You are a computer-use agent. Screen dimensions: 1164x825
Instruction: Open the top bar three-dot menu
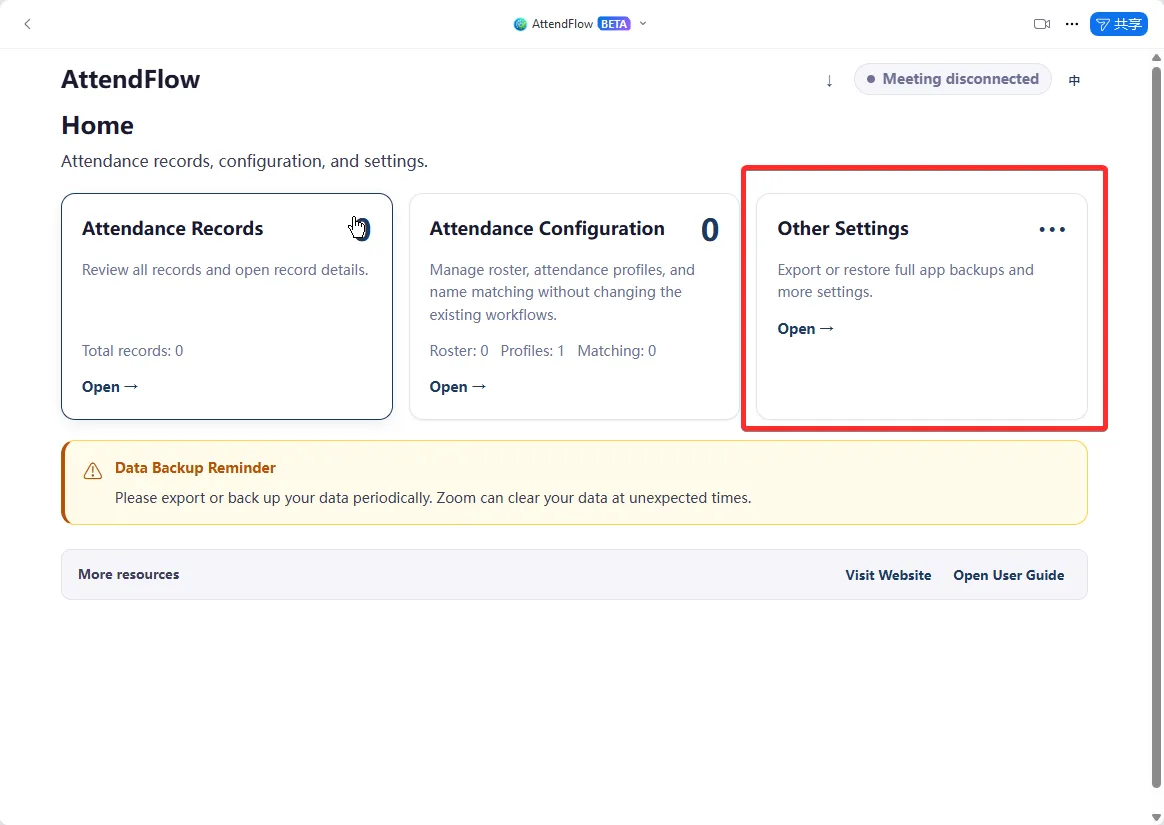[x=1071, y=24]
